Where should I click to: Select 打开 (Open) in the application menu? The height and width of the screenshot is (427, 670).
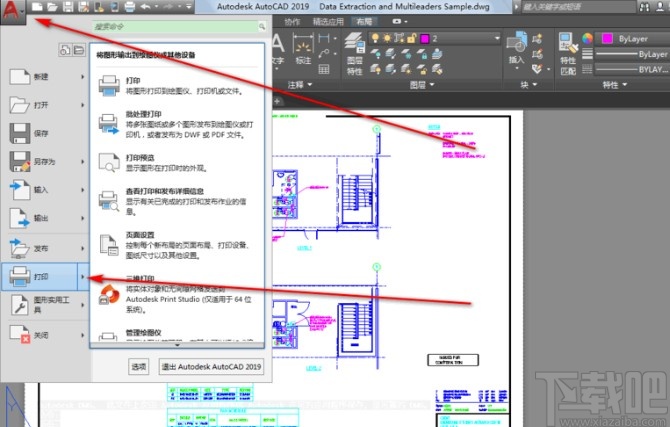click(x=47, y=105)
